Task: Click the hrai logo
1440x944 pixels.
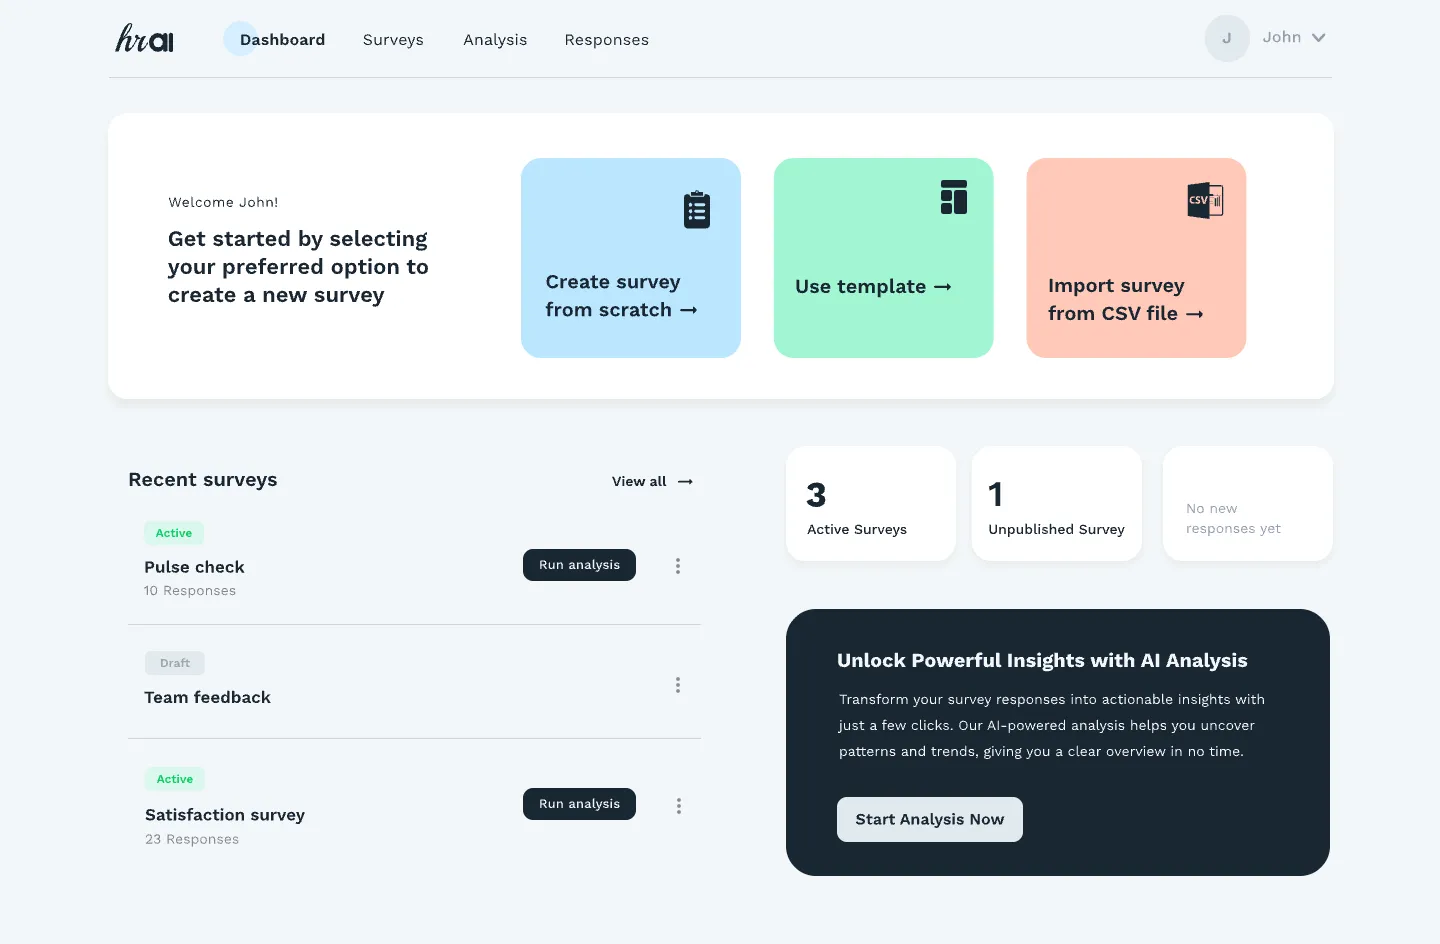Action: tap(145, 39)
